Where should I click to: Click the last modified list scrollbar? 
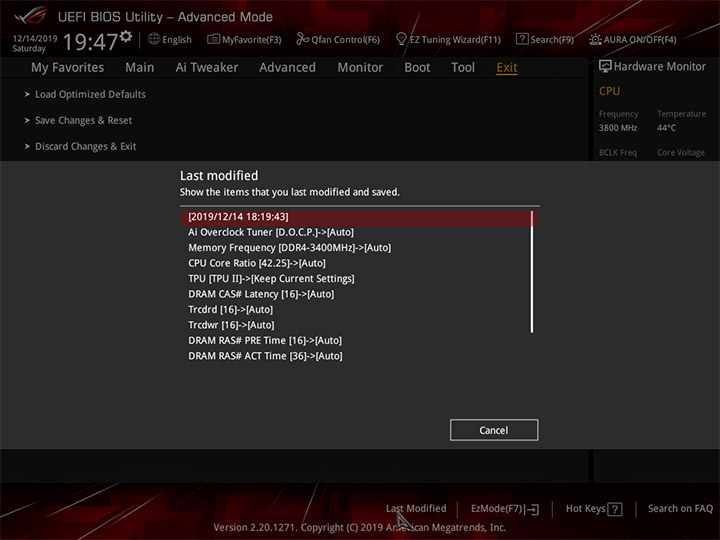pyautogui.click(x=532, y=272)
